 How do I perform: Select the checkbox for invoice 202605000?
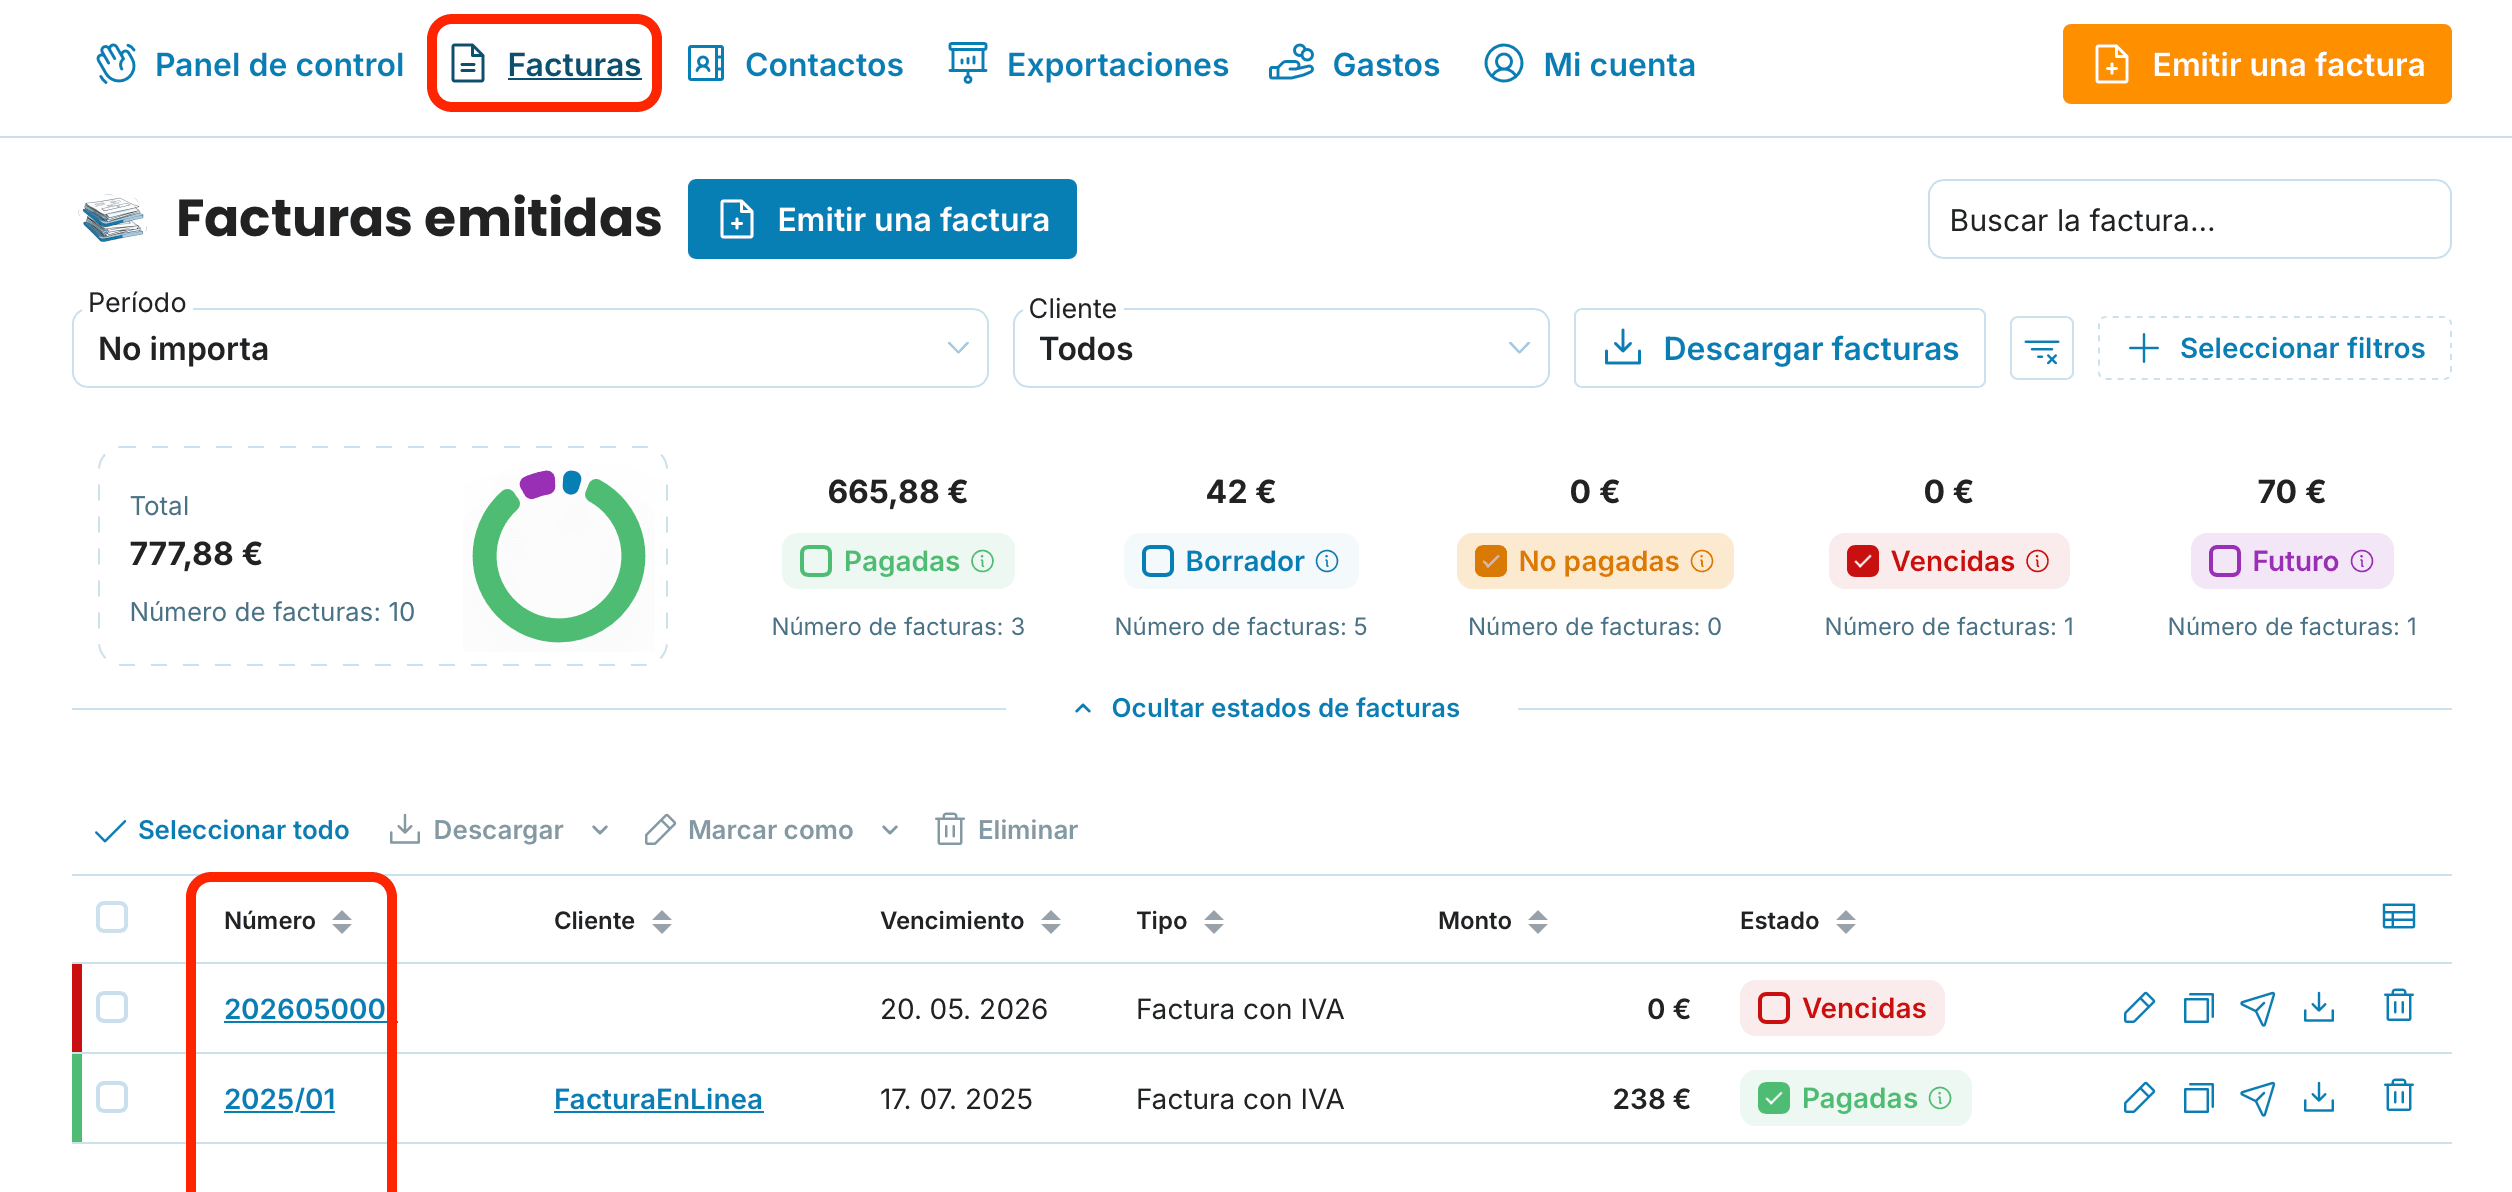click(112, 1007)
